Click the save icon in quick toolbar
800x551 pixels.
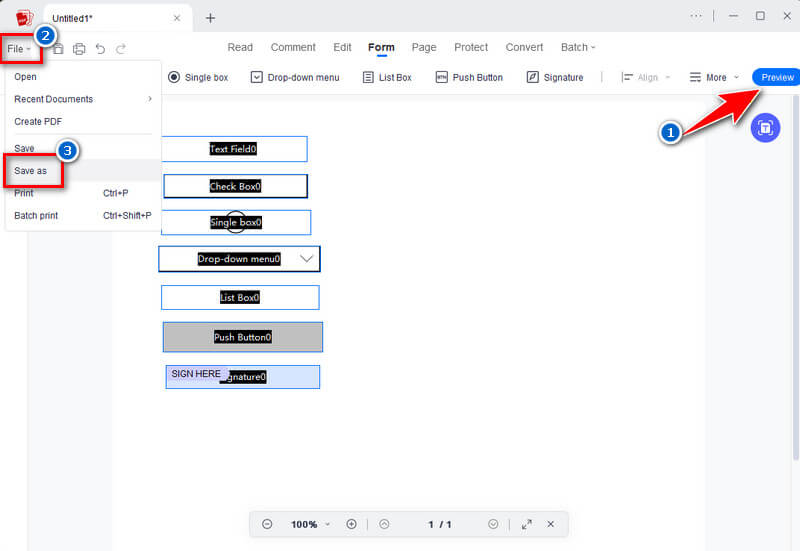pos(58,49)
